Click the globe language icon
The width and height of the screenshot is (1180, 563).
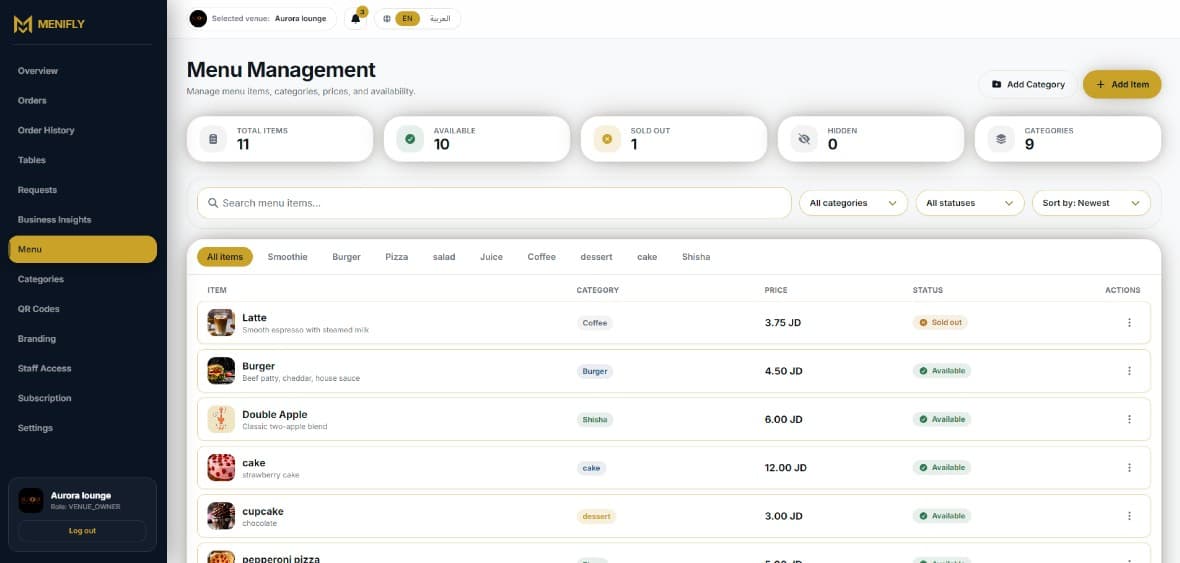387,19
